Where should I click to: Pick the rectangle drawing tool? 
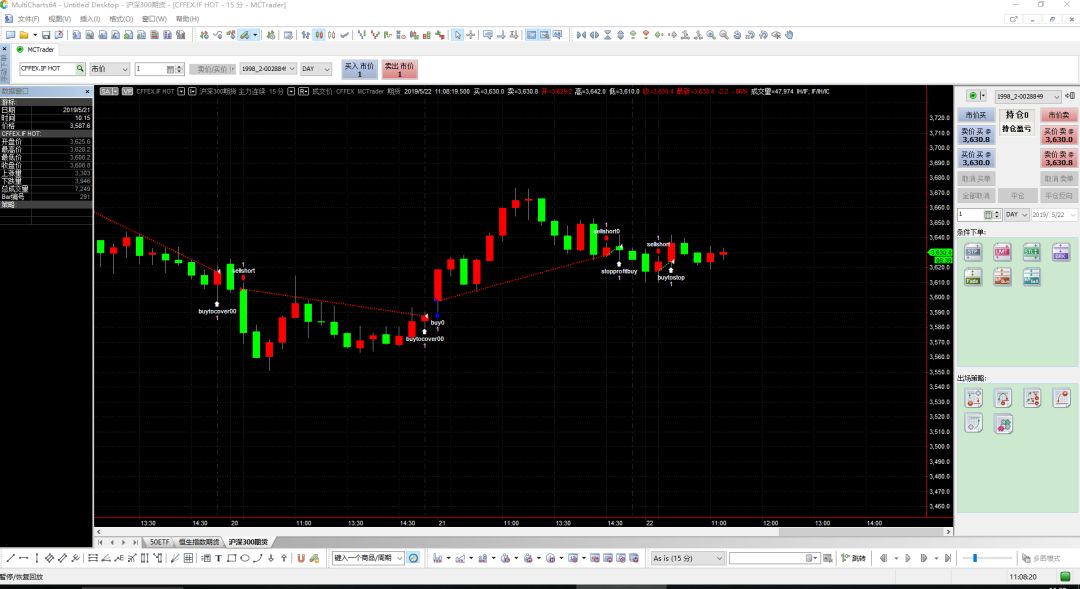pos(231,558)
